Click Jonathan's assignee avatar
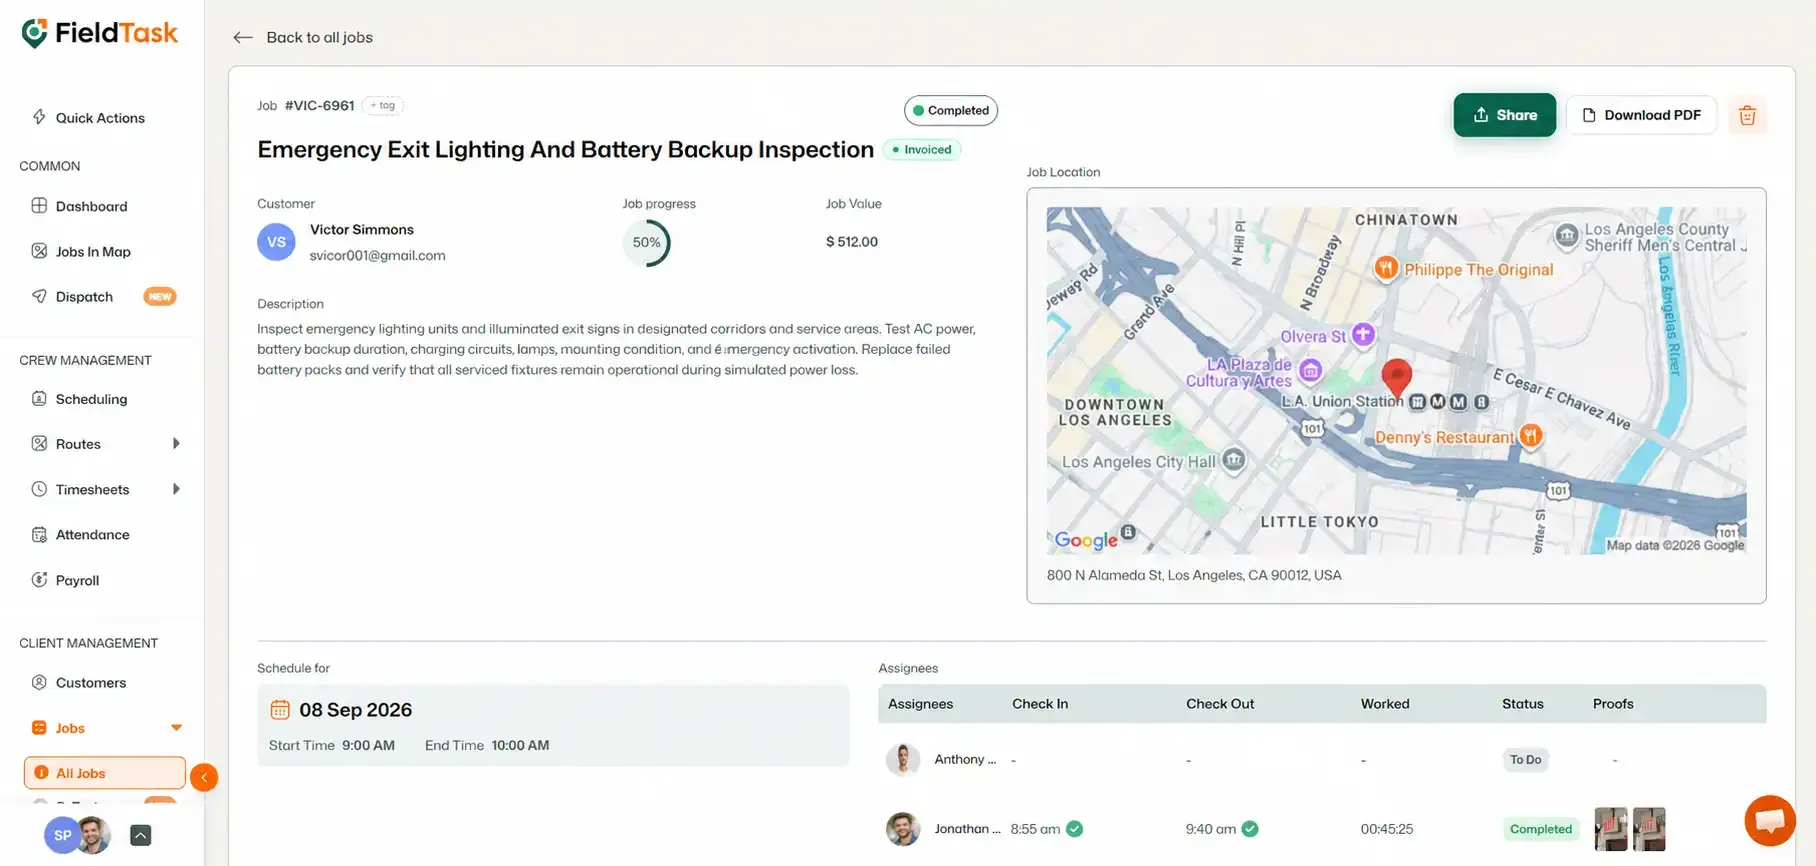 coord(903,829)
